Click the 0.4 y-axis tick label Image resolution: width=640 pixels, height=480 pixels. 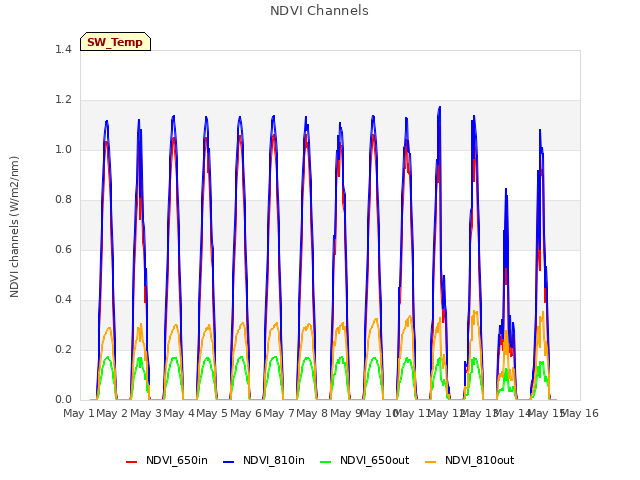pos(63,300)
